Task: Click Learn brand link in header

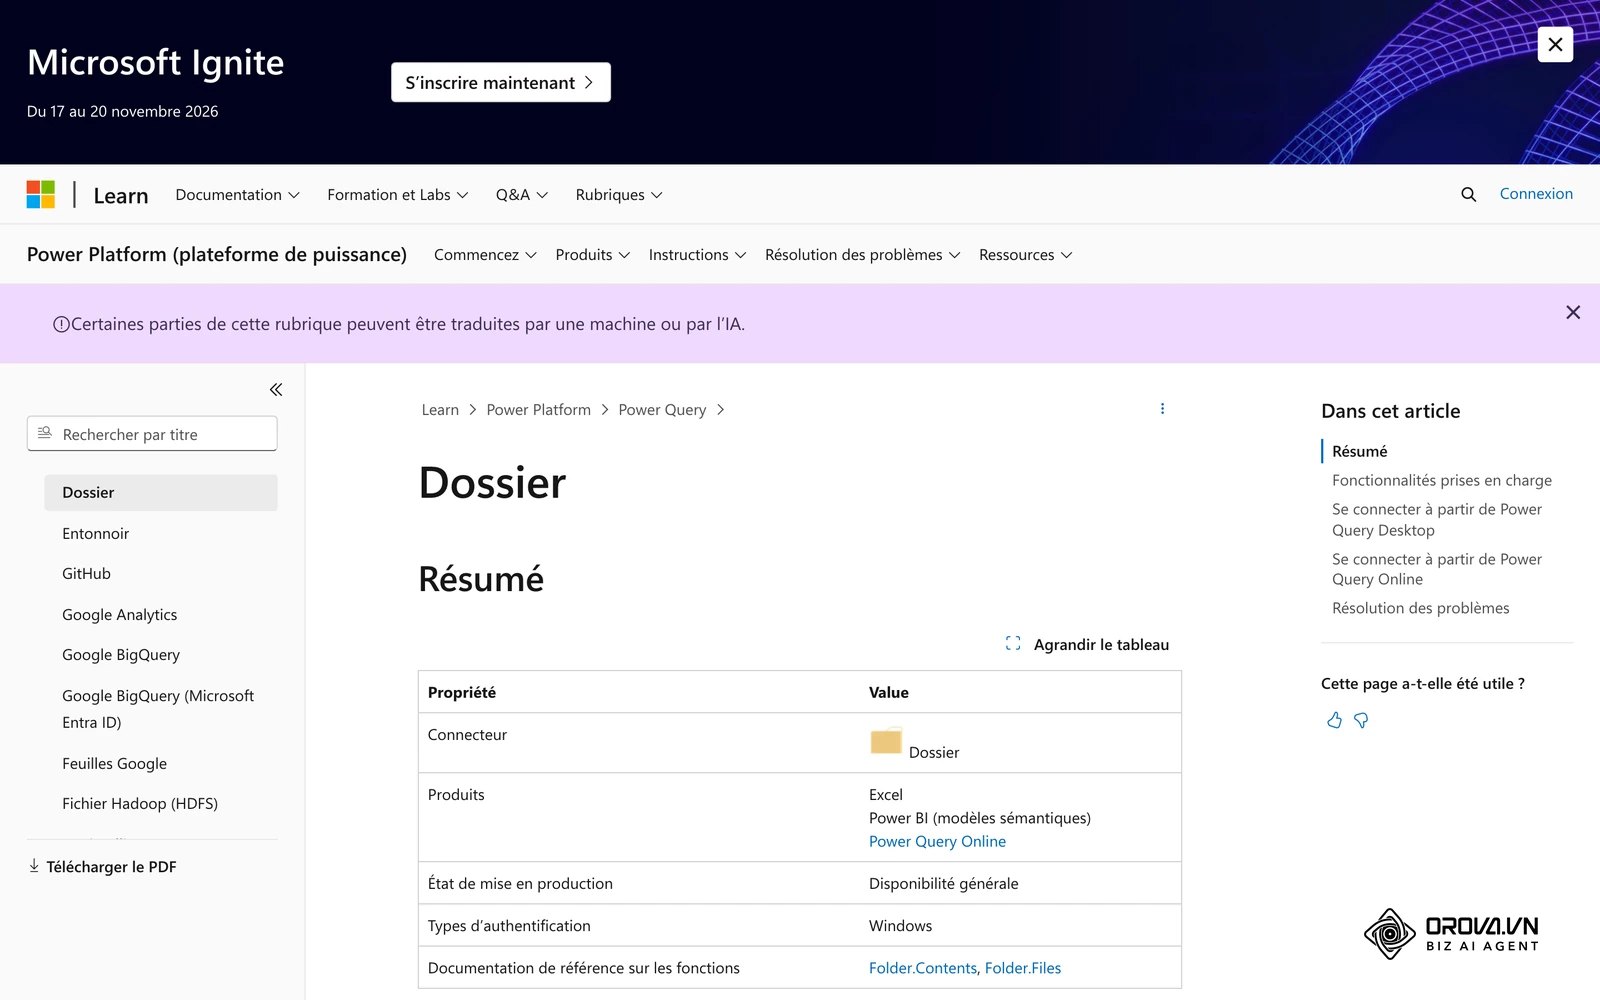Action: point(121,196)
